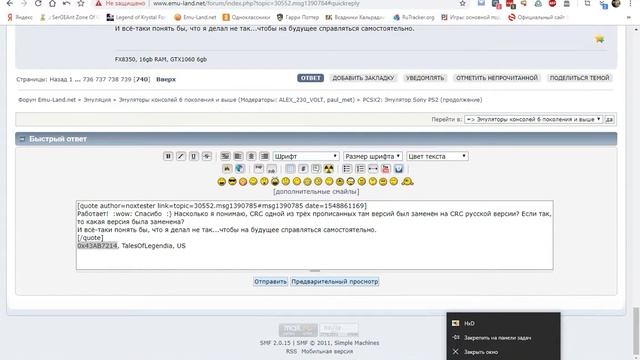This screenshot has height=360, width=640.
Task: Apply underline formatting in the editor
Action: tap(194, 156)
